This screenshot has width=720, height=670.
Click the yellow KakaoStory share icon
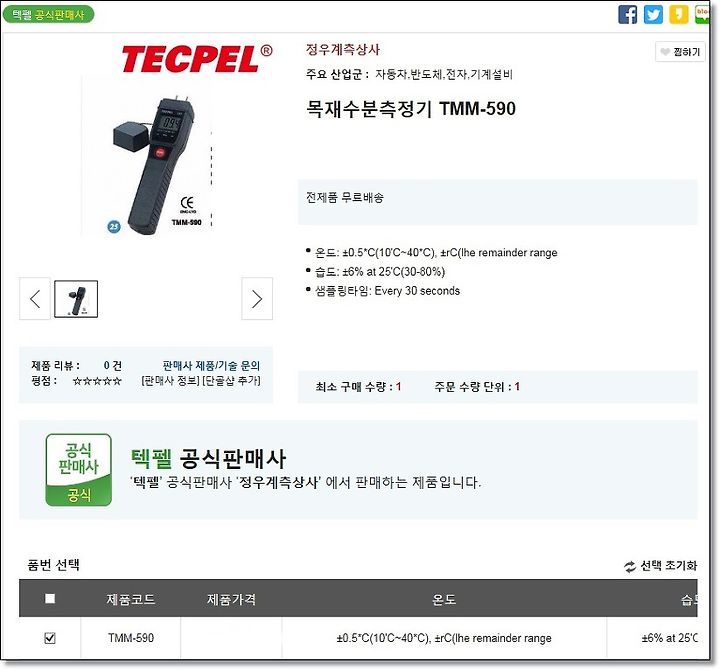679,14
